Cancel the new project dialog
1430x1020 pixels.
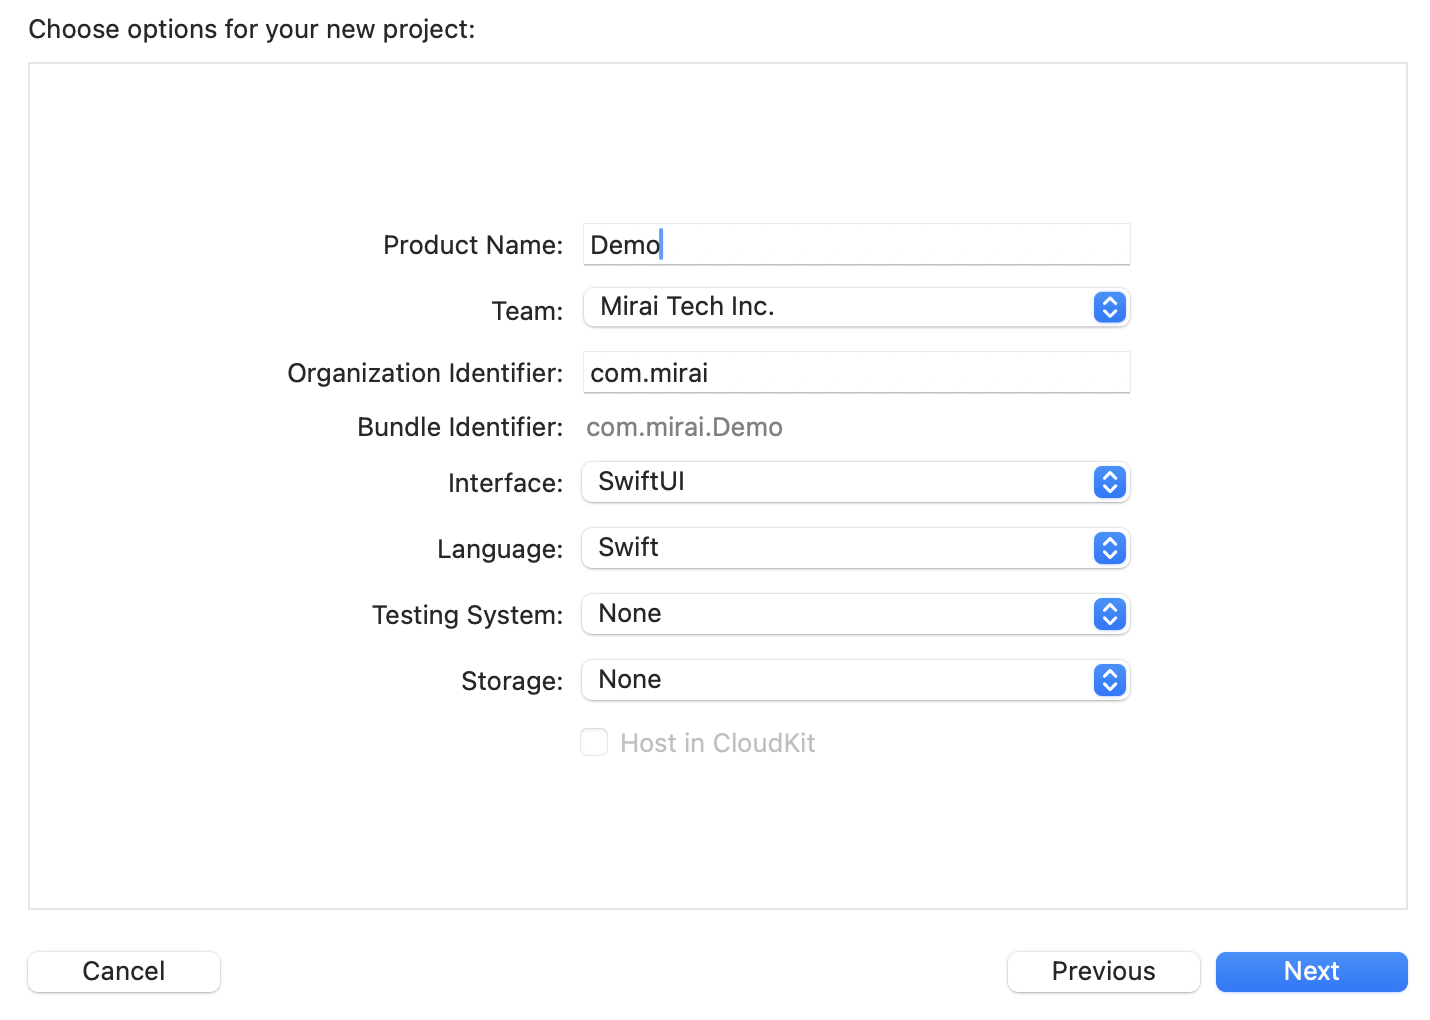click(x=124, y=971)
